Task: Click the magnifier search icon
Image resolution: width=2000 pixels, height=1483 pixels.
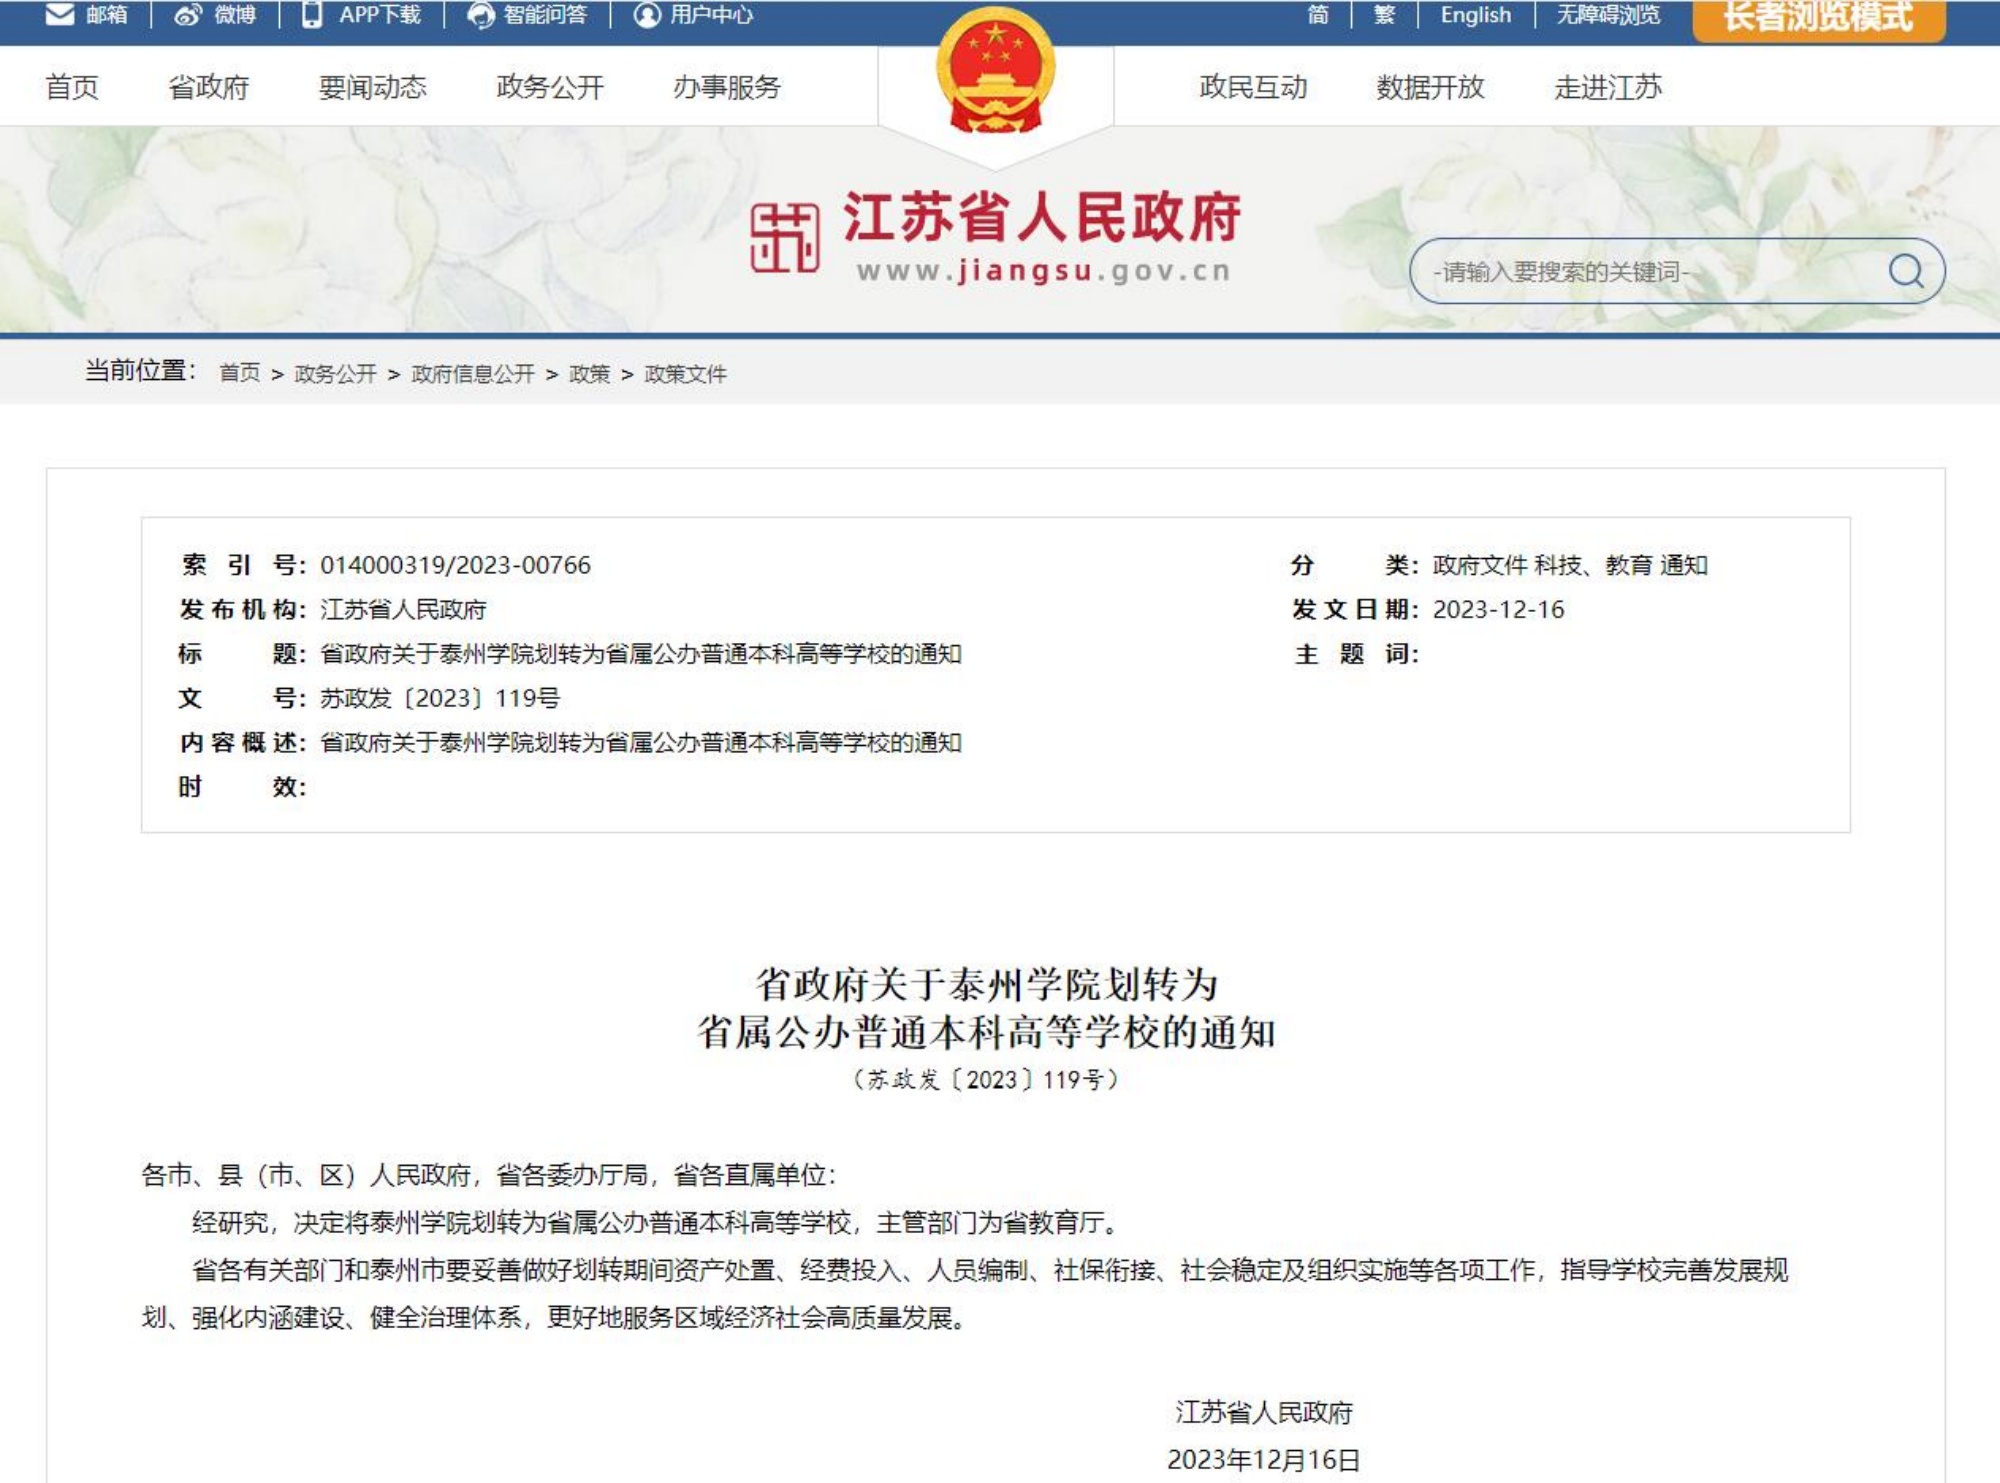Action: [1905, 271]
